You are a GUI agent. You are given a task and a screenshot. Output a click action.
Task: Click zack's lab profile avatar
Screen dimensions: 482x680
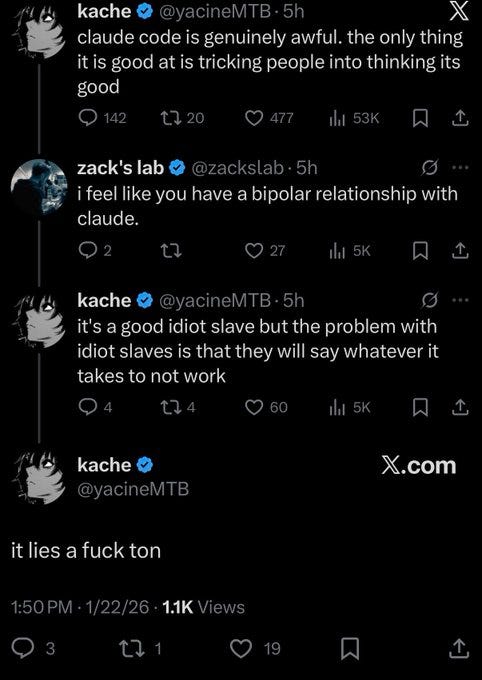[x=38, y=187]
